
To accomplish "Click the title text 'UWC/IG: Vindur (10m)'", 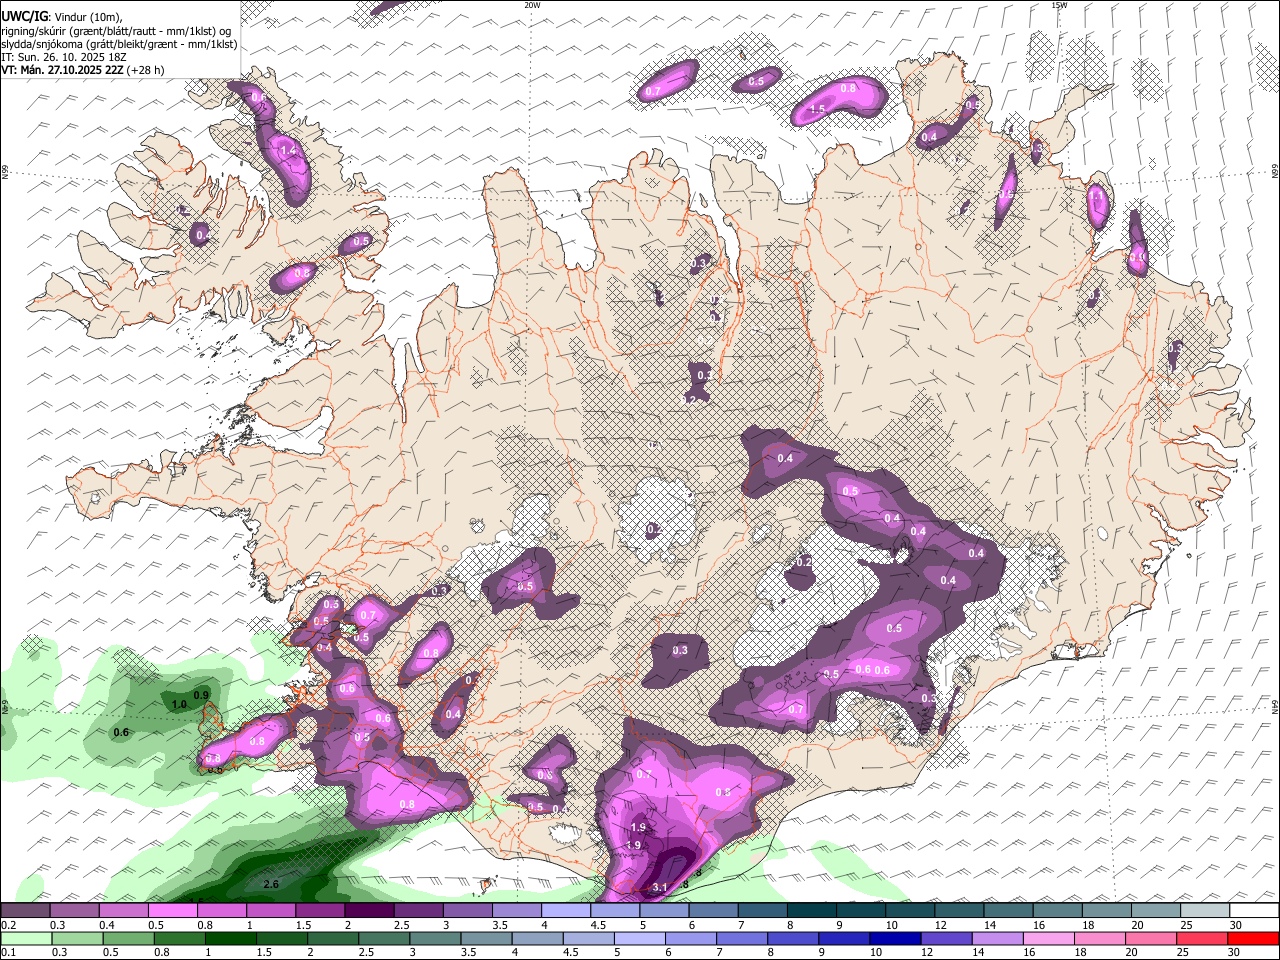I will point(62,16).
